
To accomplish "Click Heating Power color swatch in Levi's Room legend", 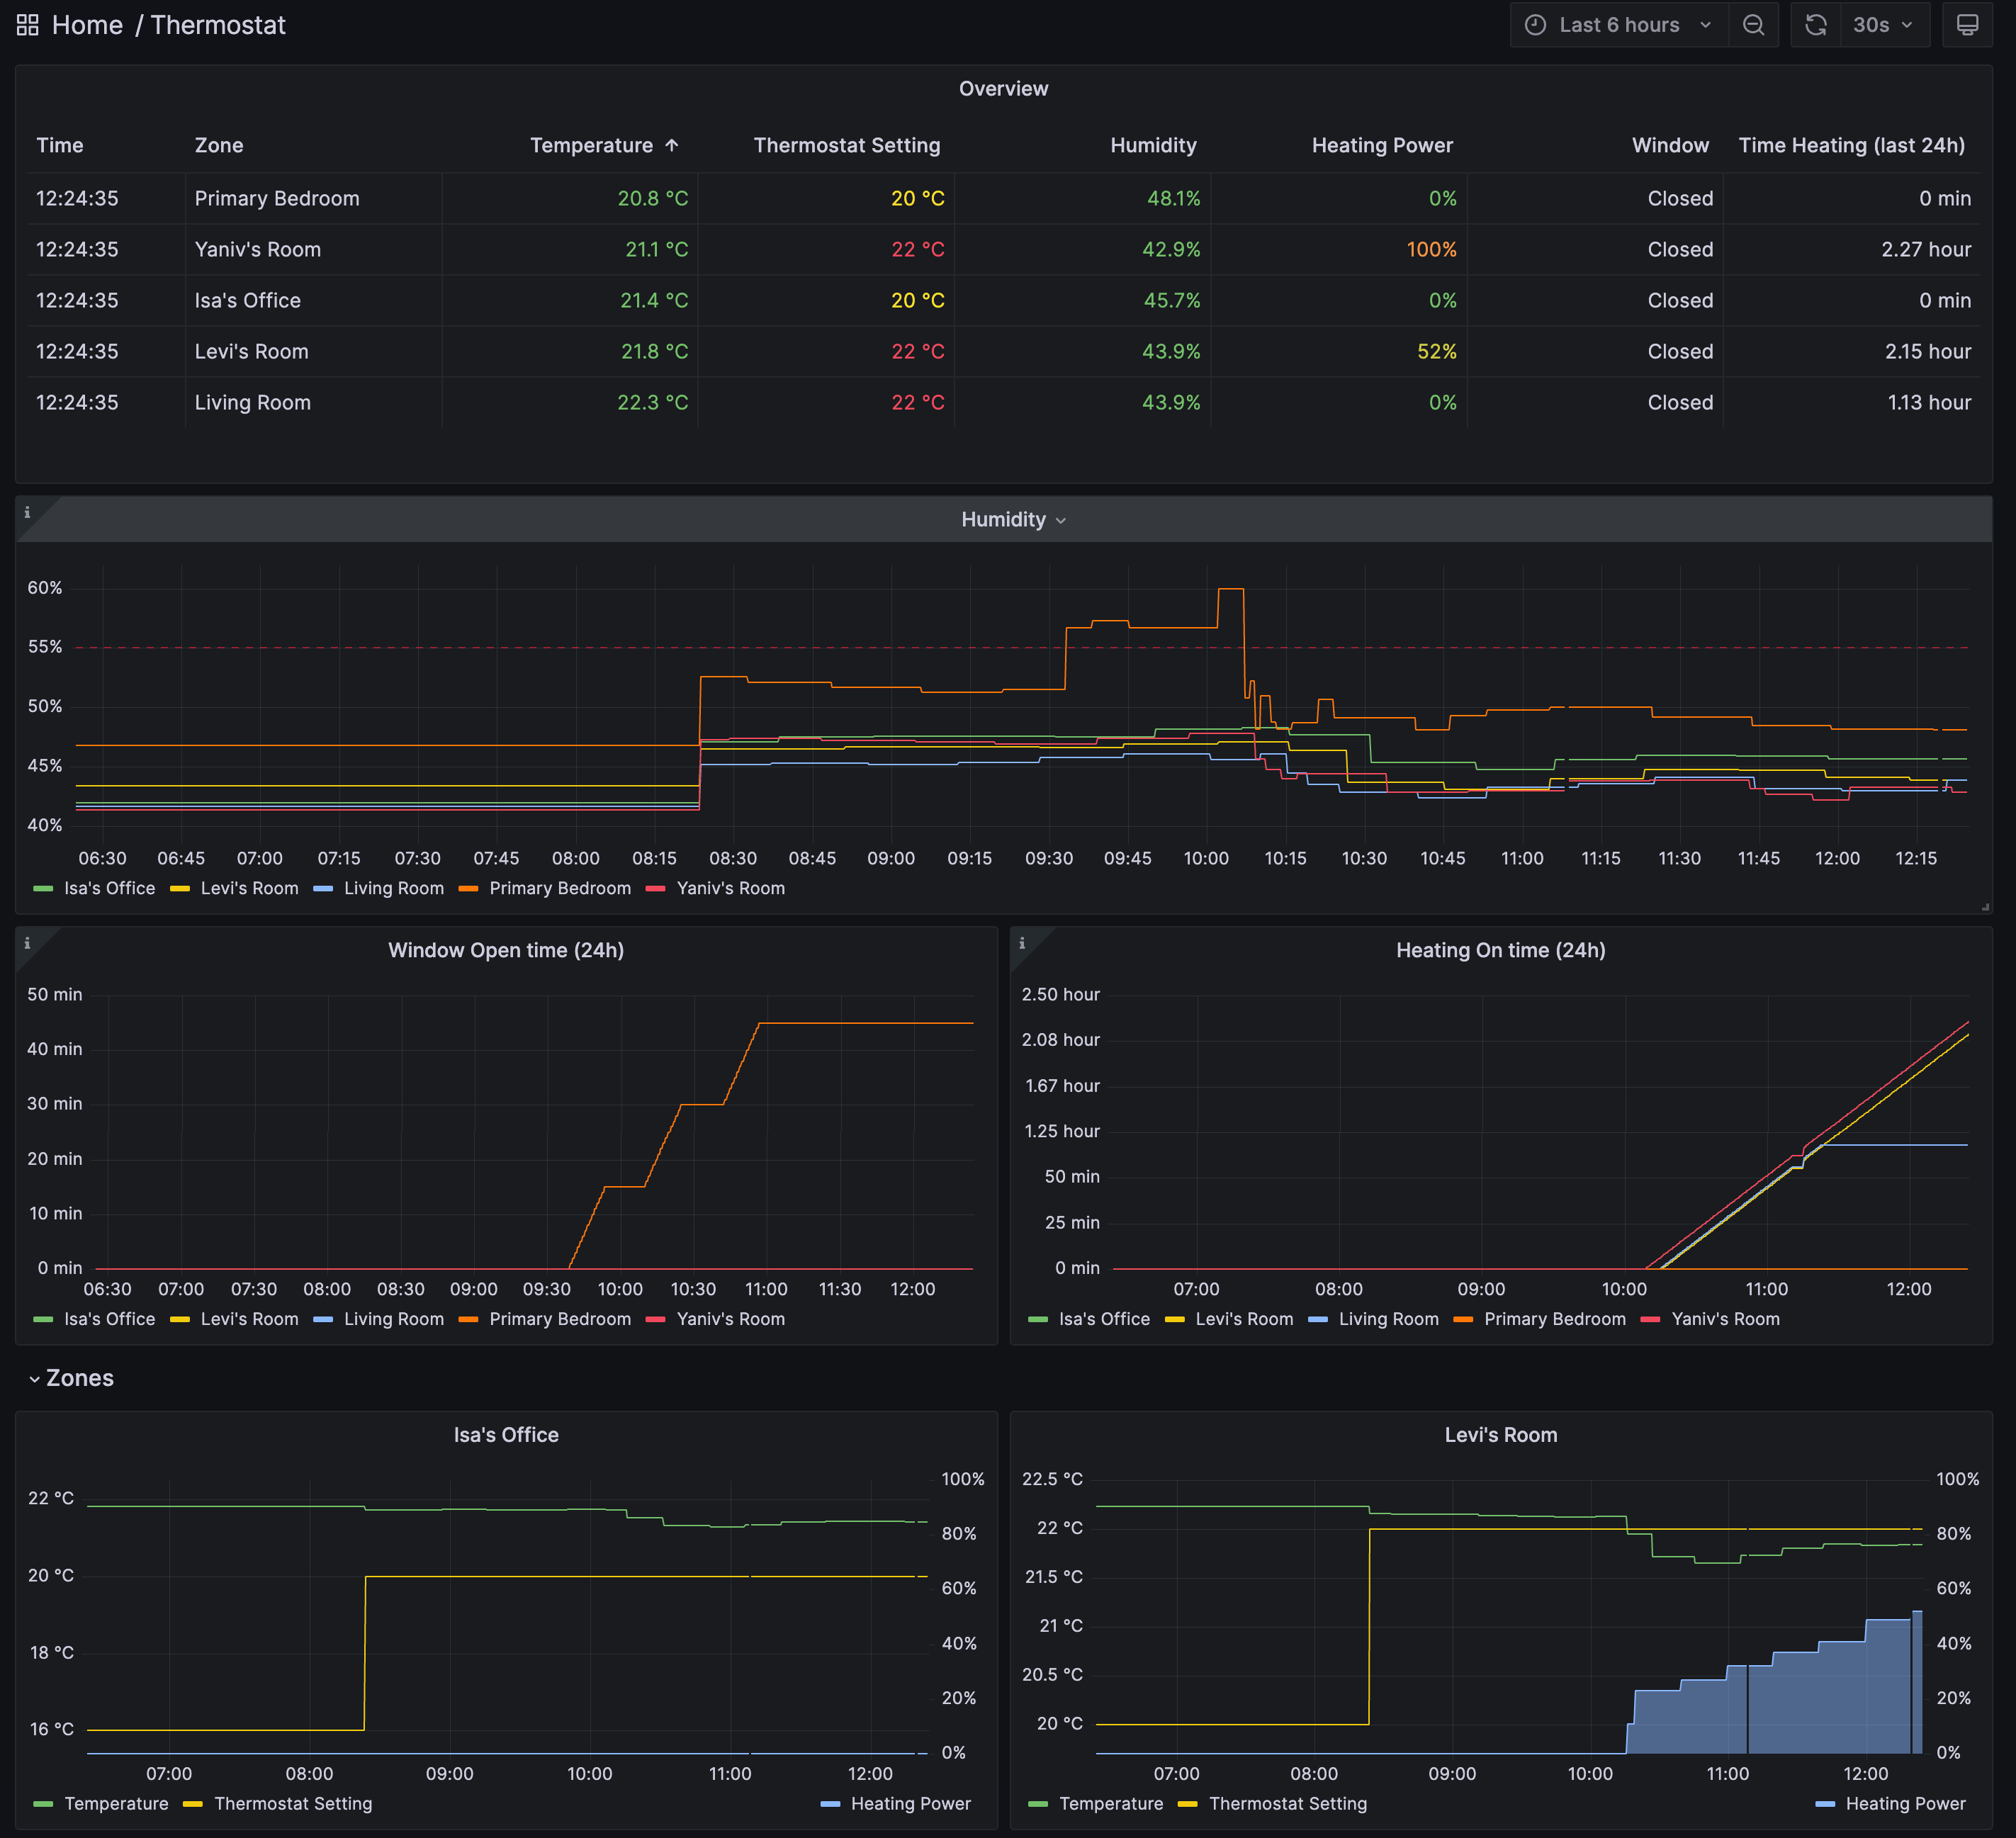I will [1824, 1804].
